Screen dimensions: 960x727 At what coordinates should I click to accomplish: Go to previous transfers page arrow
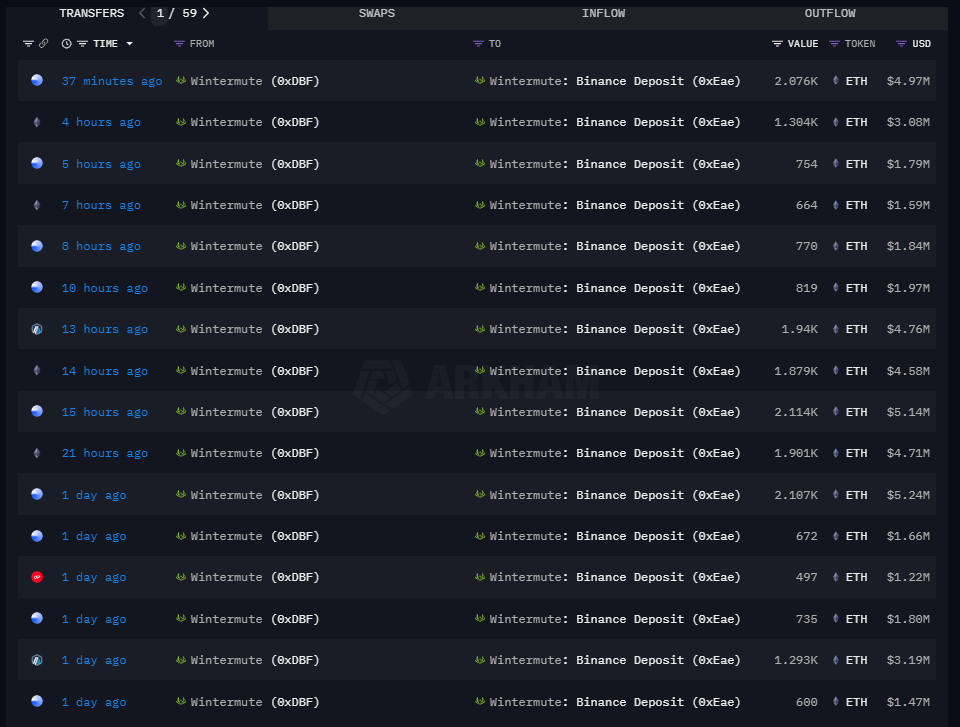tap(142, 13)
